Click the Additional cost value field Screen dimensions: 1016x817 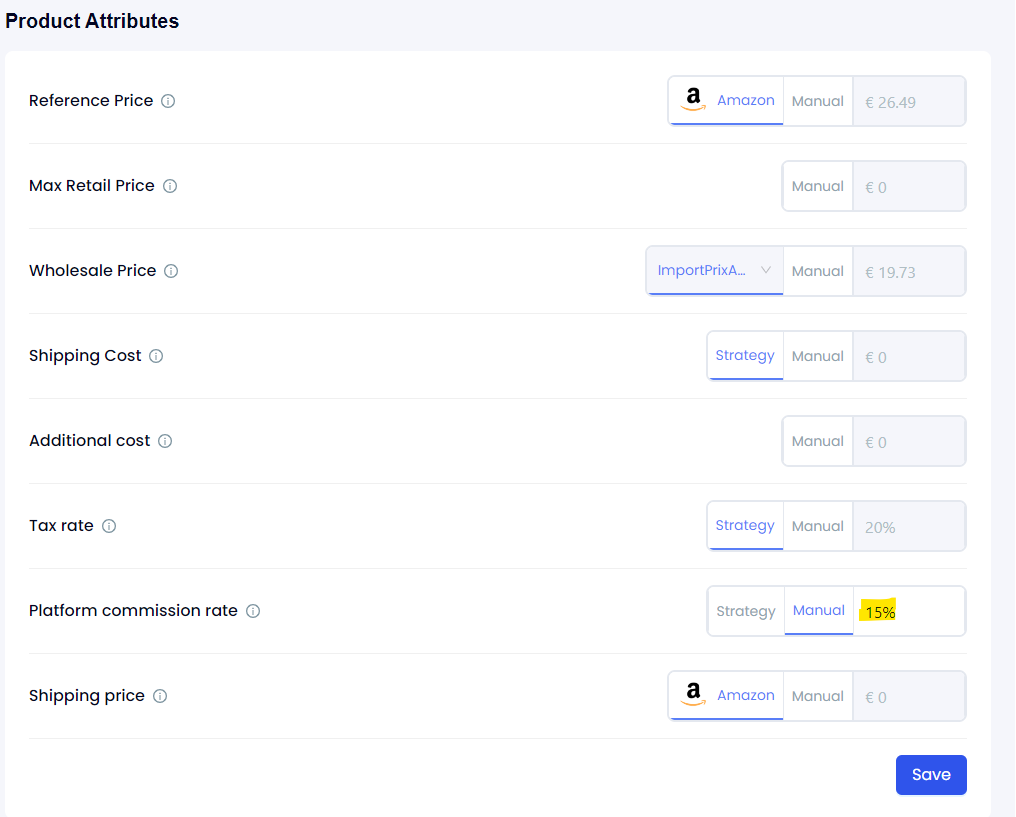908,442
